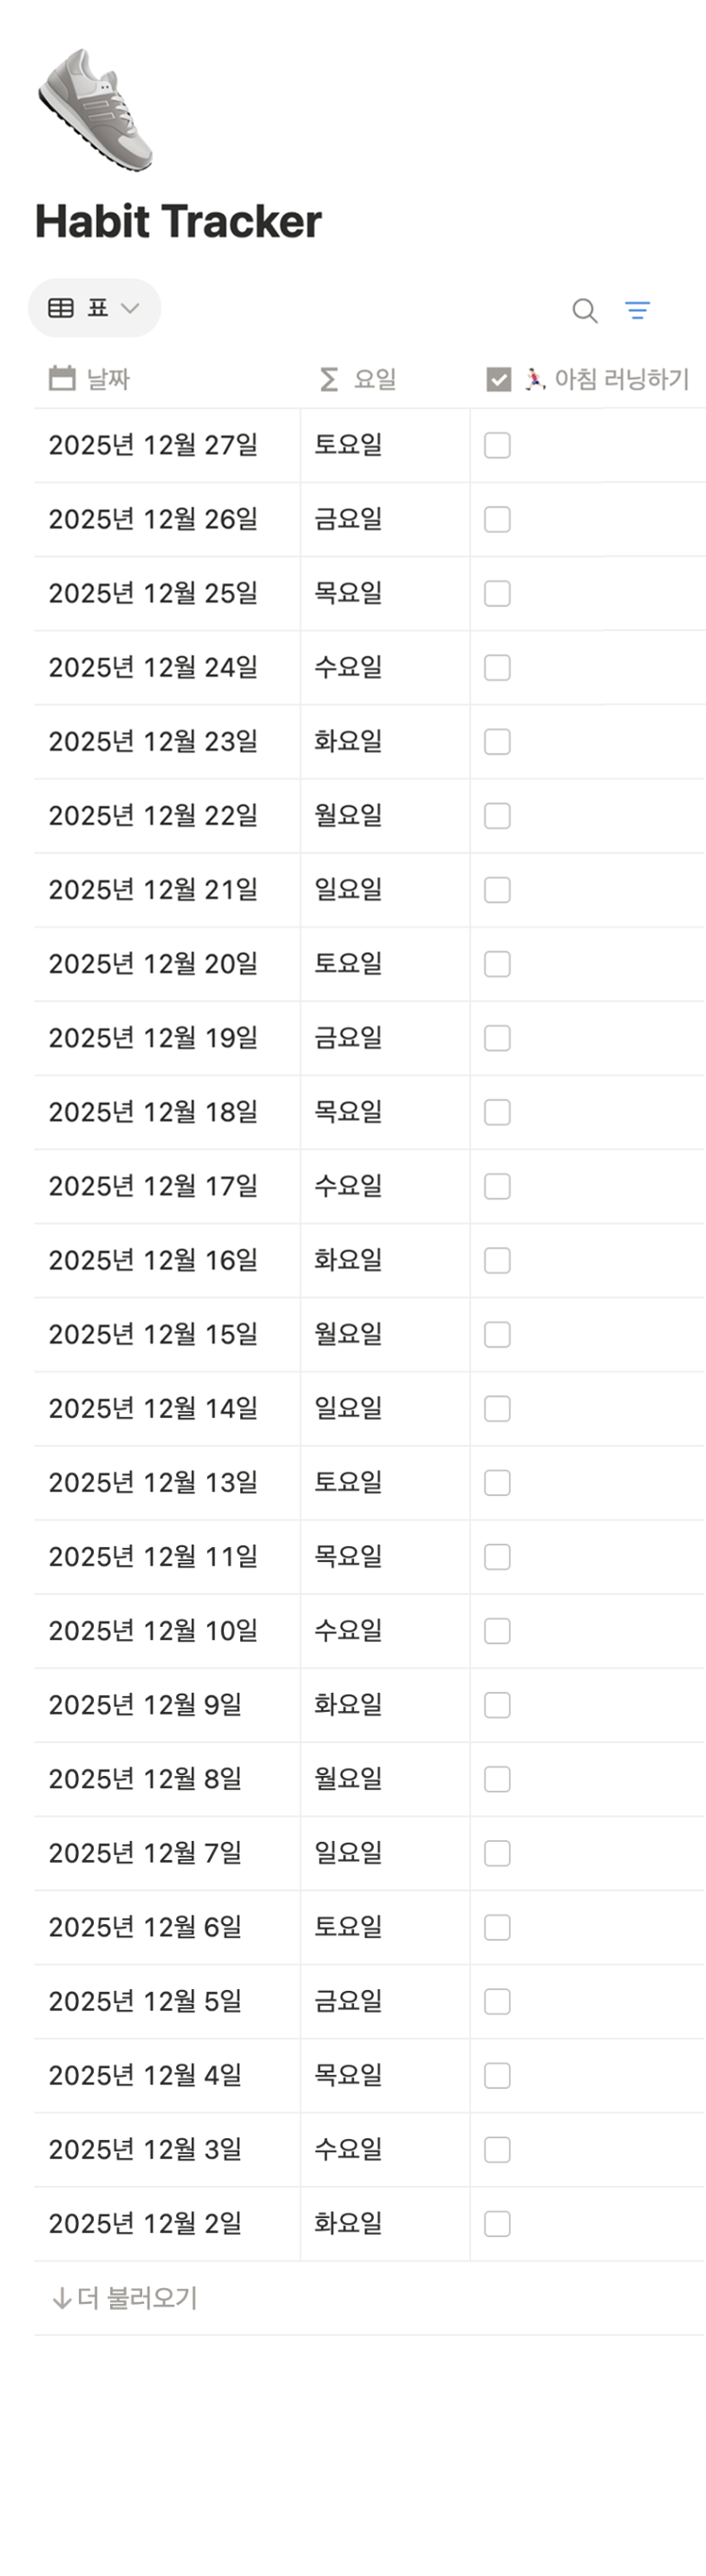Click the 월요일 cell for 12월 22일
Viewport: 706px width, 2576px height.
(348, 816)
